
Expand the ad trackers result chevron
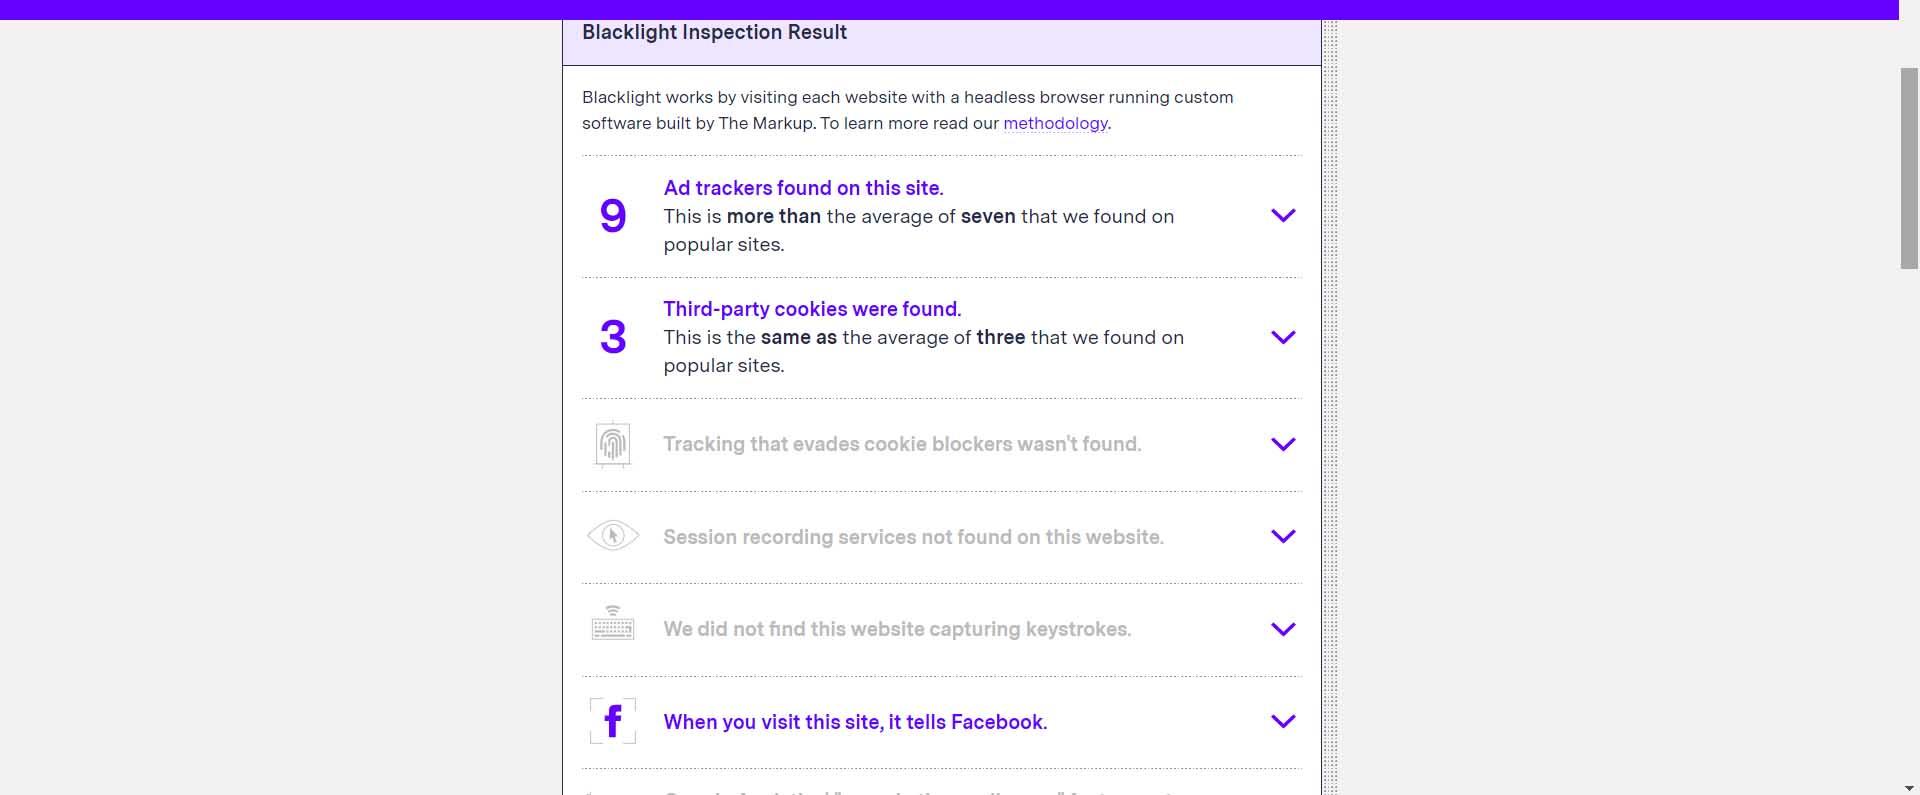coord(1282,216)
